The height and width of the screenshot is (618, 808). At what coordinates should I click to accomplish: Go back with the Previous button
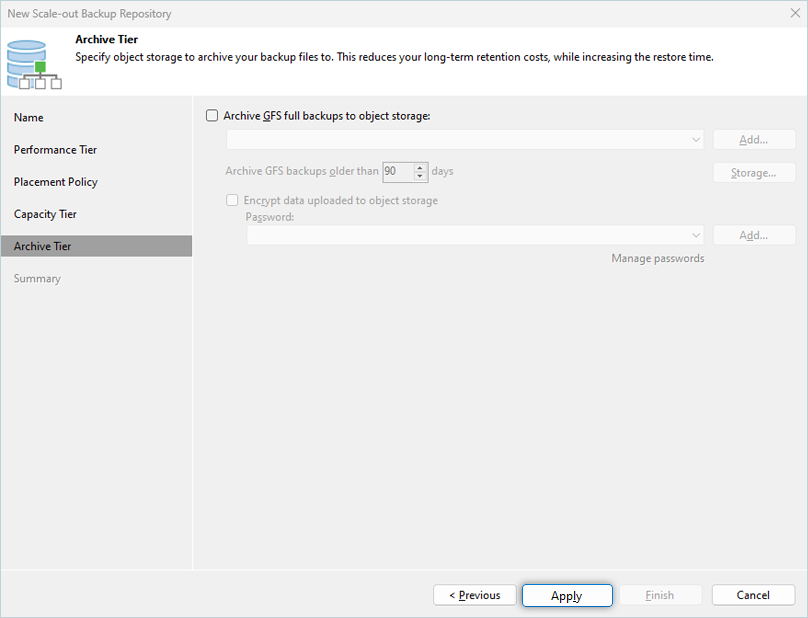pyautogui.click(x=474, y=595)
